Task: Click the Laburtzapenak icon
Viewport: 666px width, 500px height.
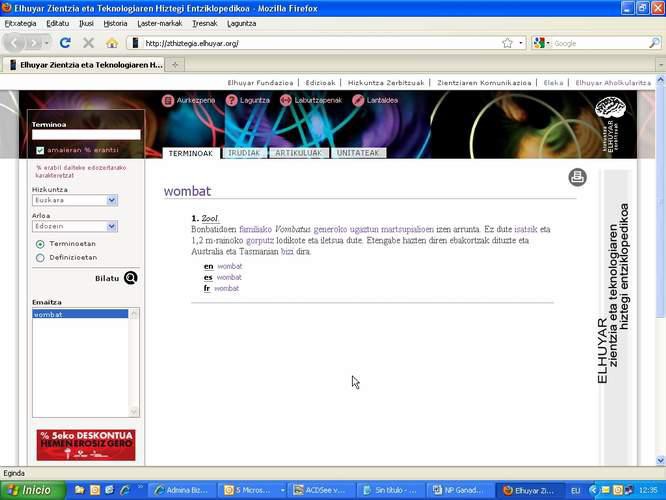Action: (285, 100)
